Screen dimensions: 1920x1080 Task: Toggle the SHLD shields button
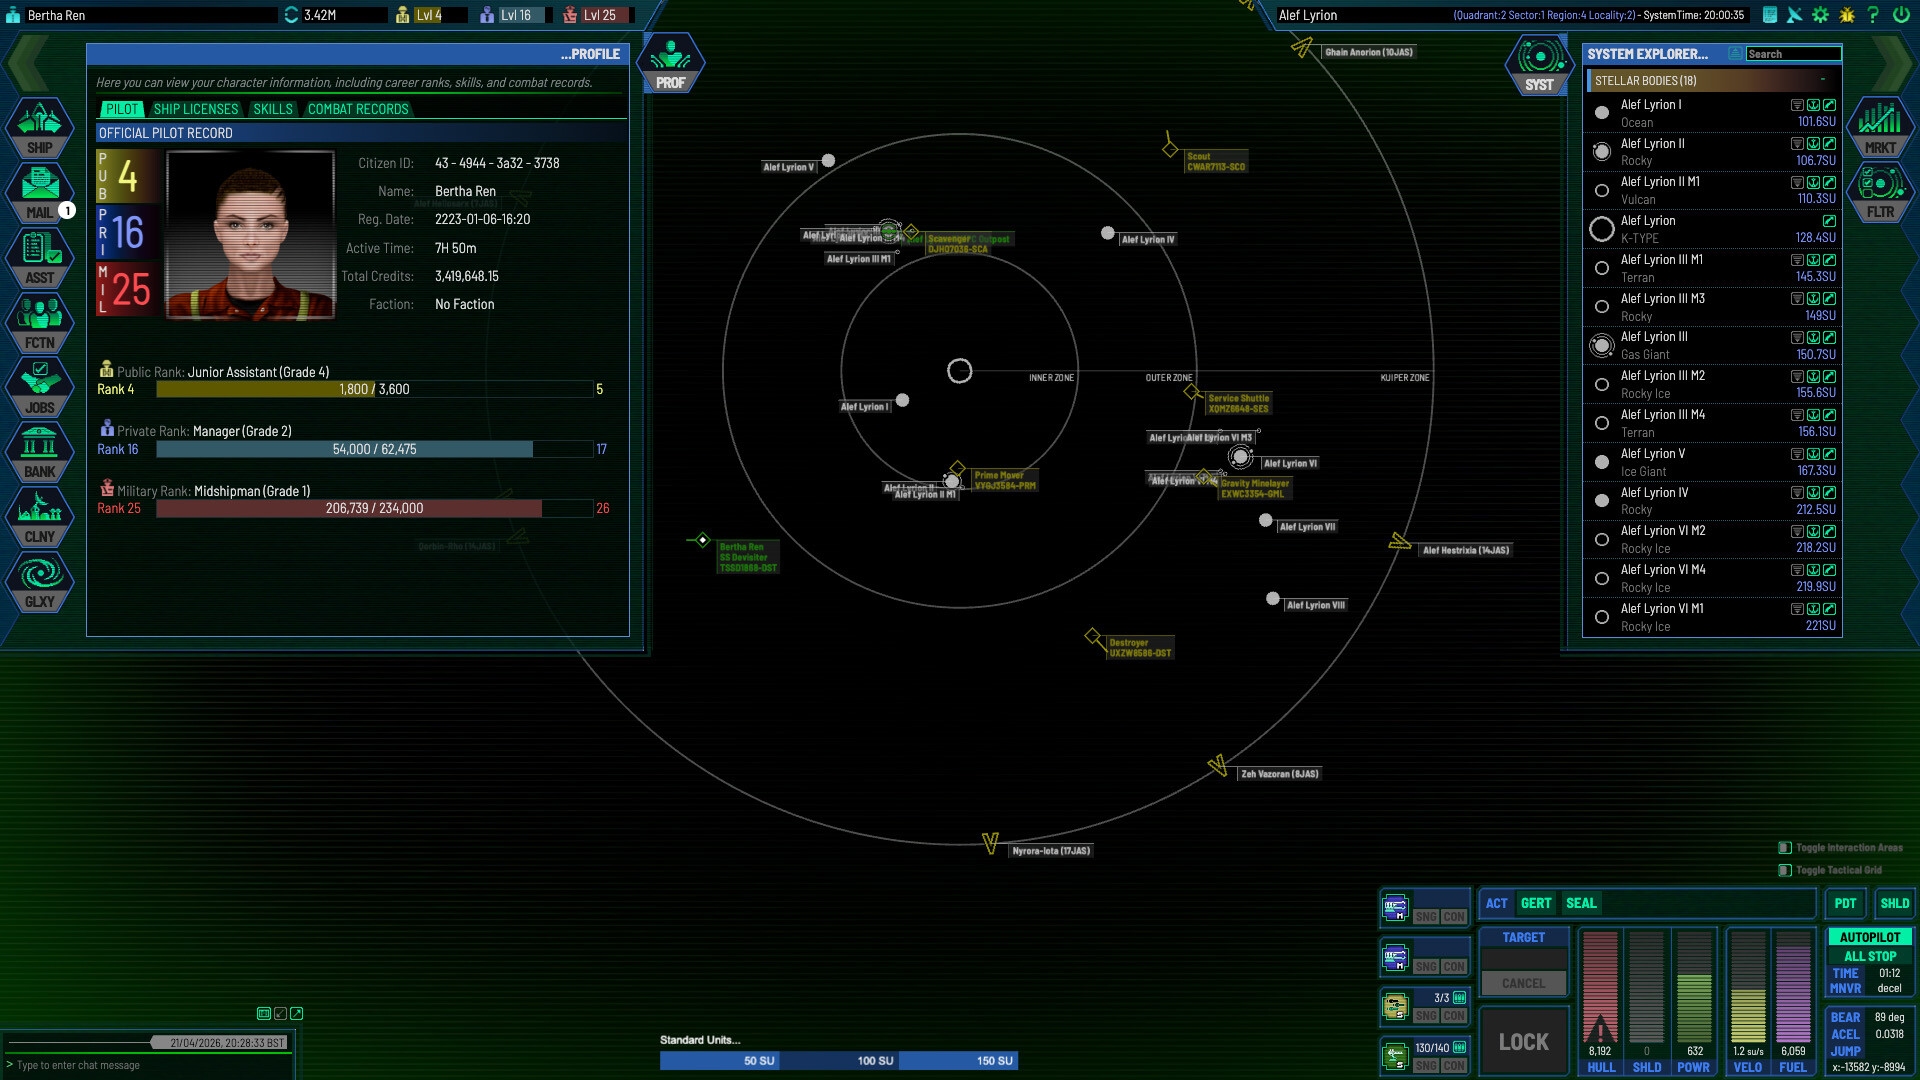coord(1894,904)
